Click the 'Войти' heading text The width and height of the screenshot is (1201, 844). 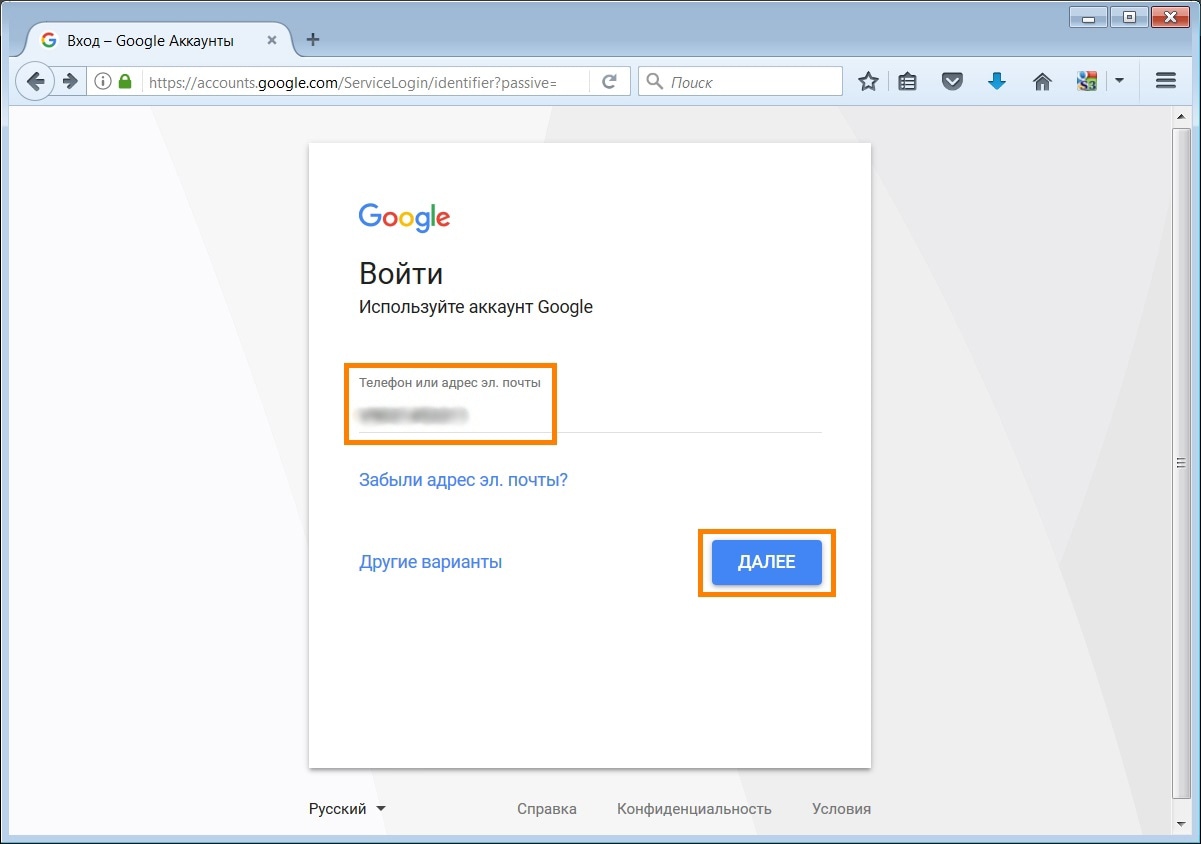click(401, 274)
